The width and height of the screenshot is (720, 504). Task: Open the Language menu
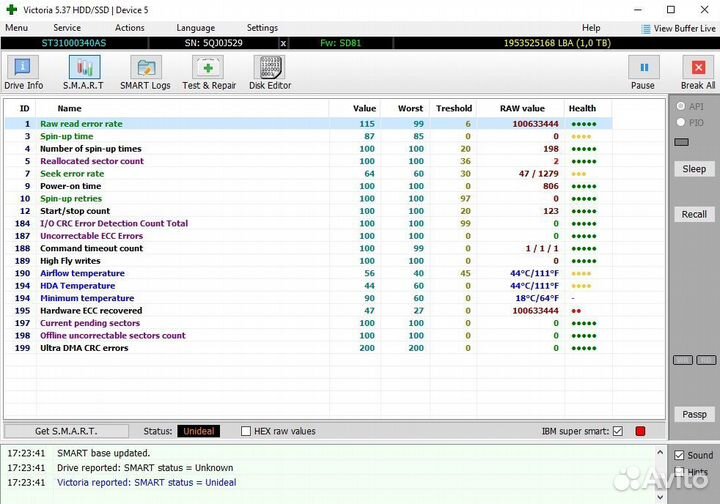click(195, 28)
